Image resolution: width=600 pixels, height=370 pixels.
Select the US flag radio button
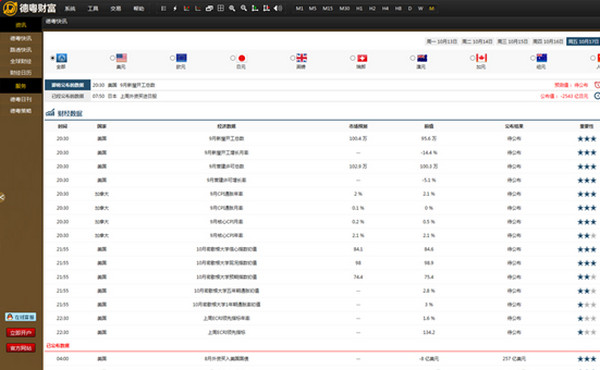[112, 58]
